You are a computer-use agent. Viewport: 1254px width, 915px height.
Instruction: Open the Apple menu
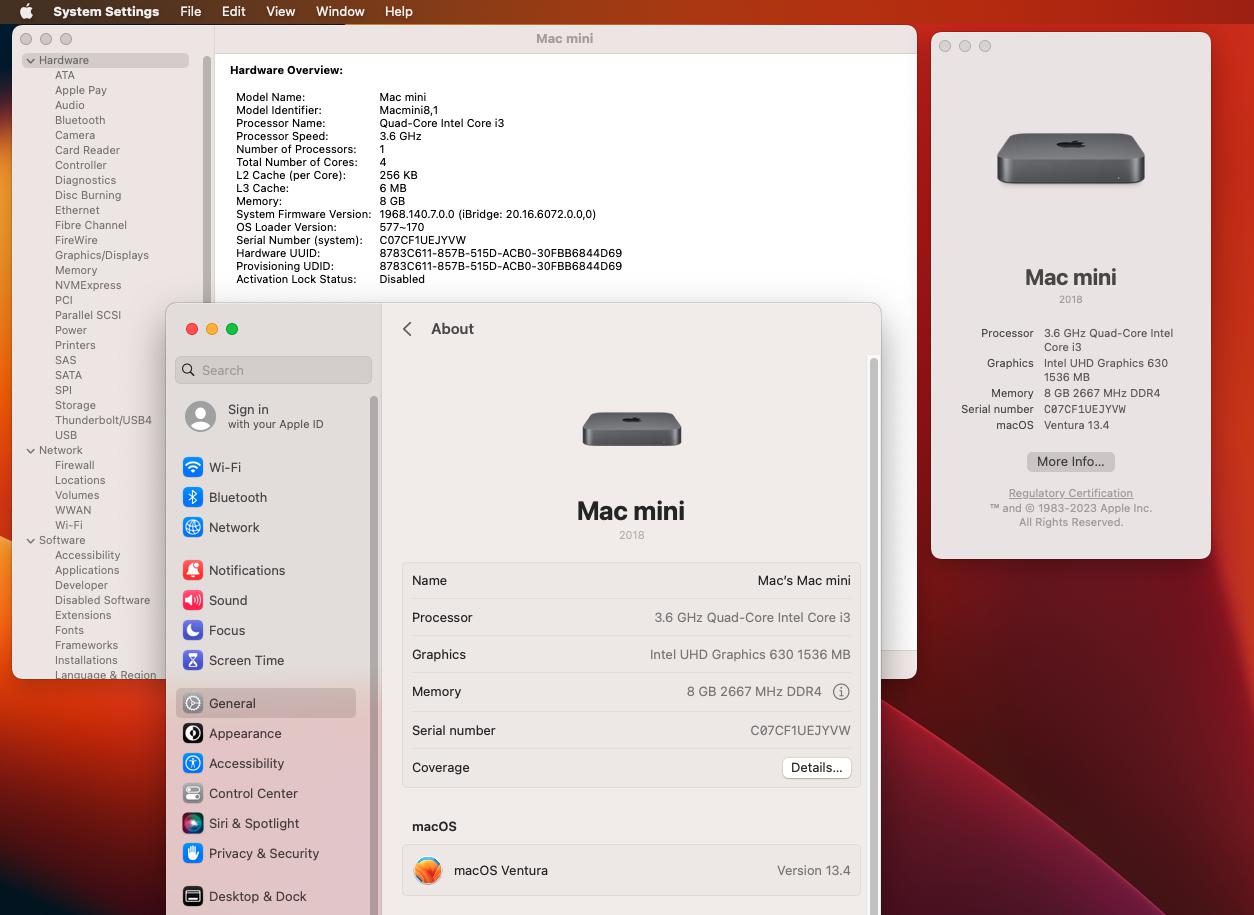(x=26, y=11)
